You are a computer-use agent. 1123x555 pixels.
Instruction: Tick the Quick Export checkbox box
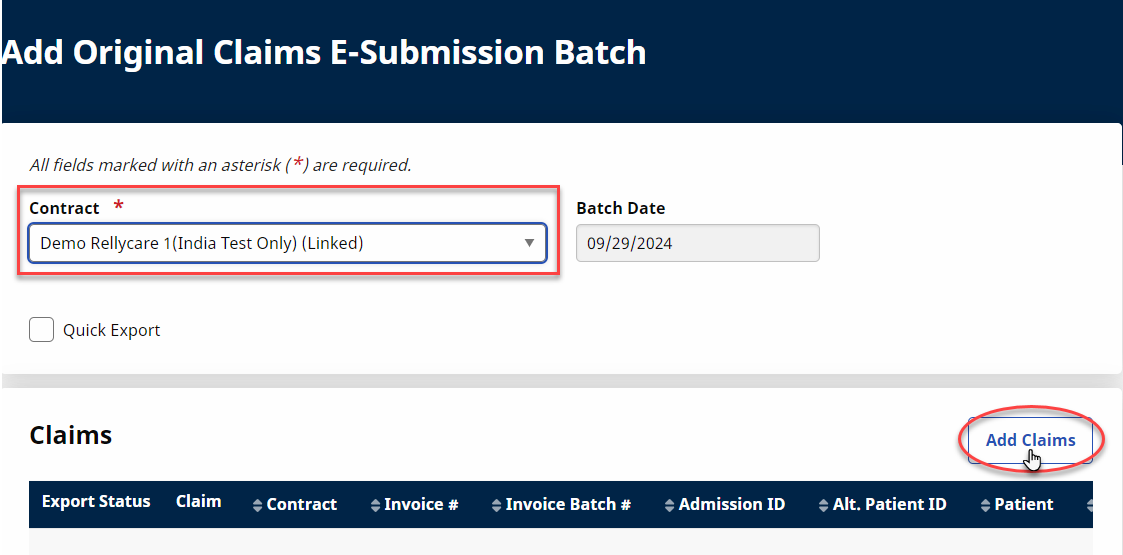[x=41, y=330]
